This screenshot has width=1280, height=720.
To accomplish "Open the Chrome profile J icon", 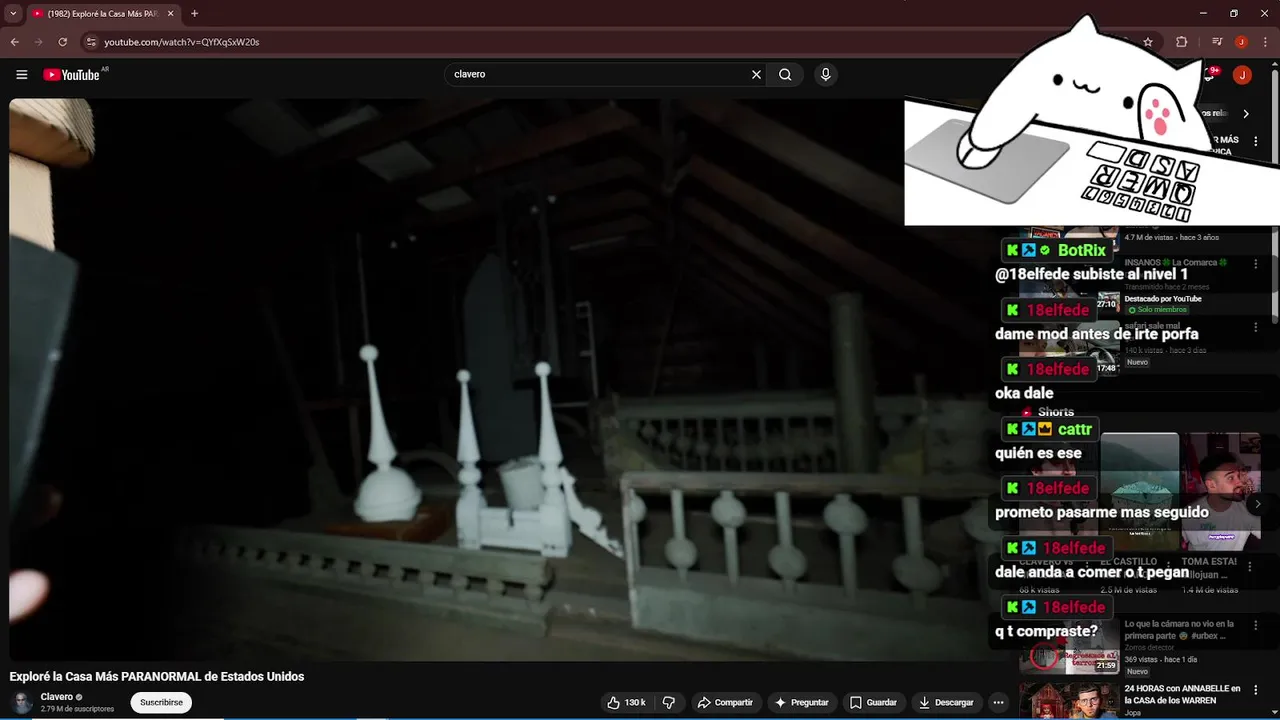I will pos(1241,42).
